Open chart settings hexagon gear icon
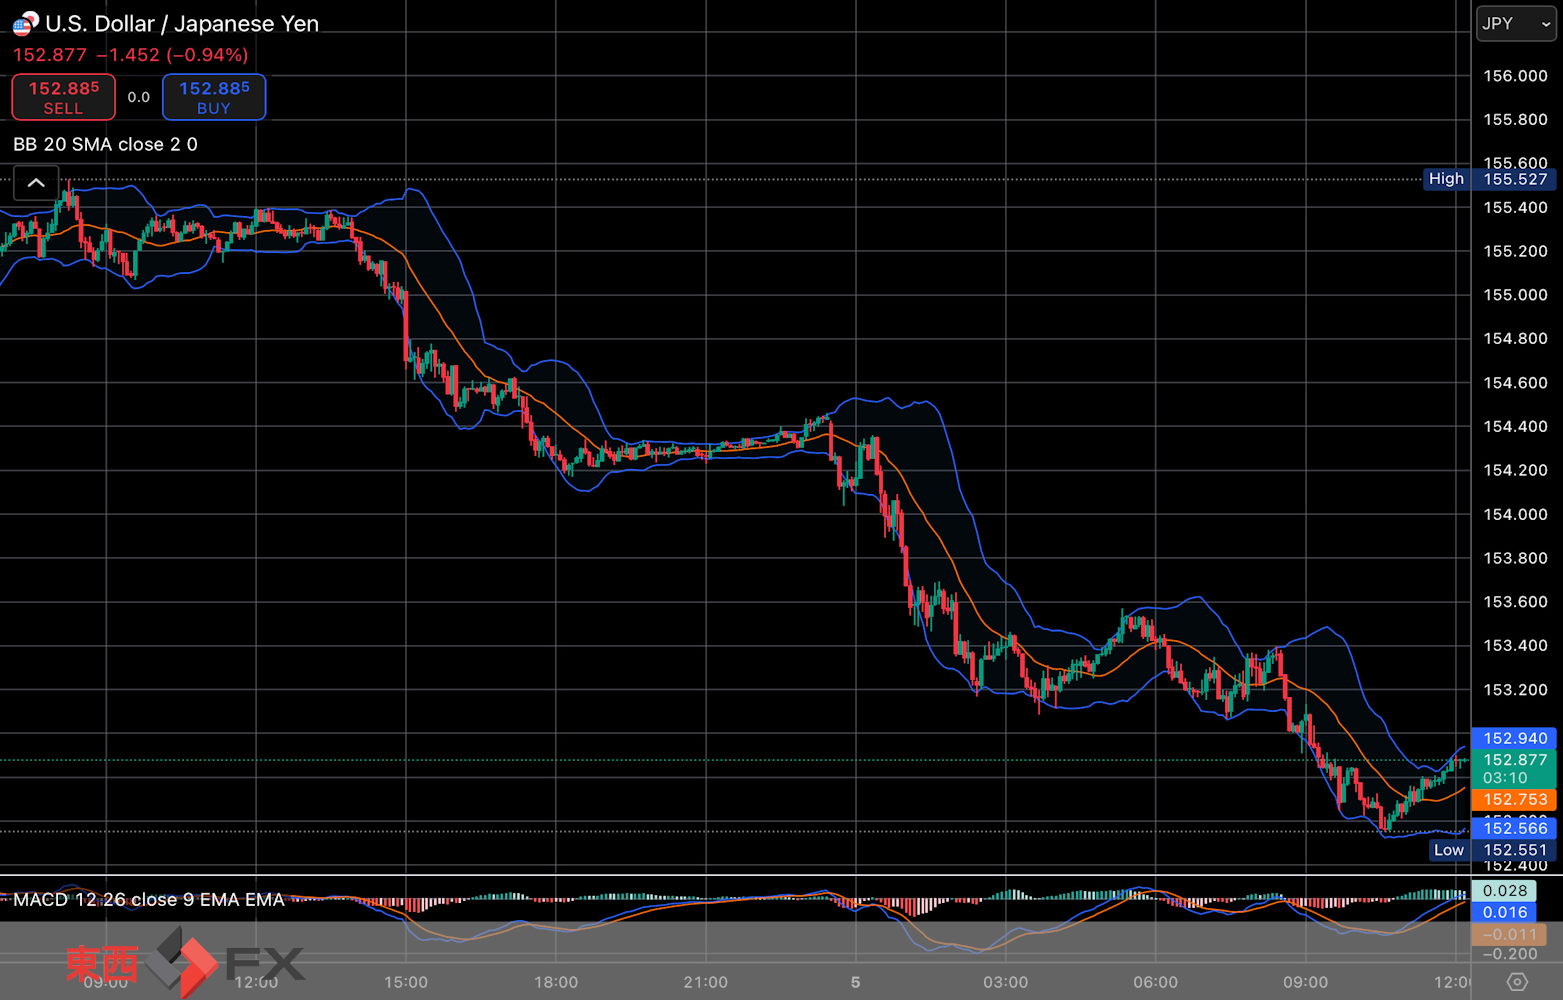This screenshot has width=1563, height=1000. (x=1517, y=982)
